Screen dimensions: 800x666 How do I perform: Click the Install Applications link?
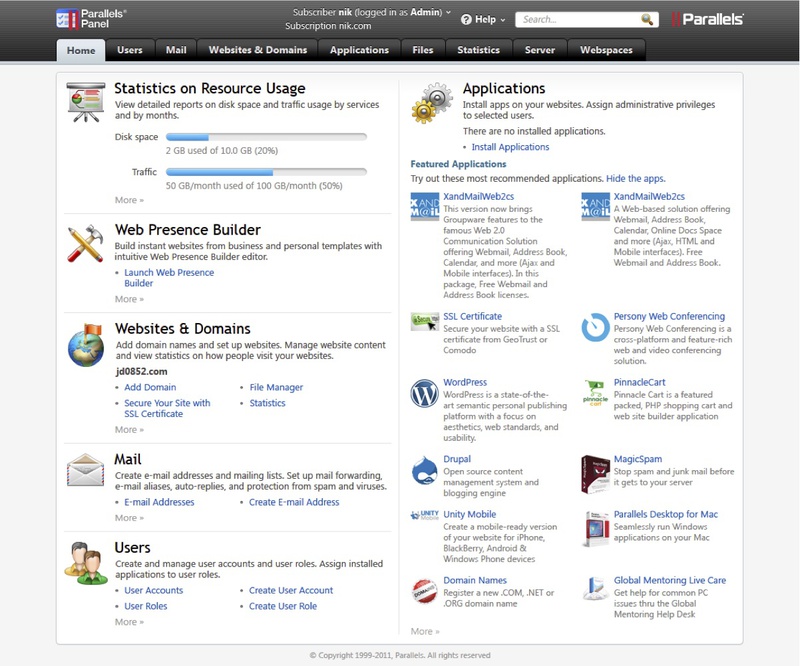point(510,147)
